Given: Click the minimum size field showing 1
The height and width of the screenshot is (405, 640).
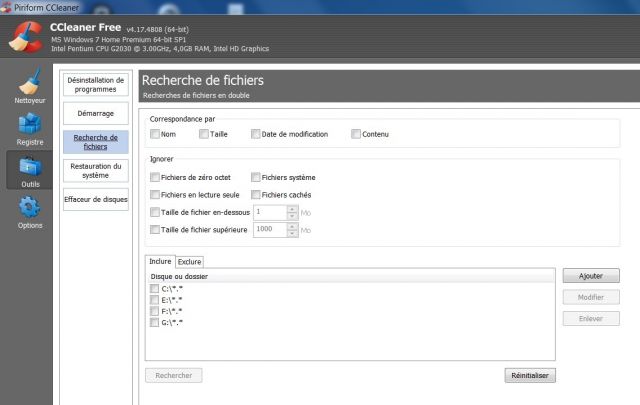Looking at the screenshot, I should pyautogui.click(x=270, y=212).
